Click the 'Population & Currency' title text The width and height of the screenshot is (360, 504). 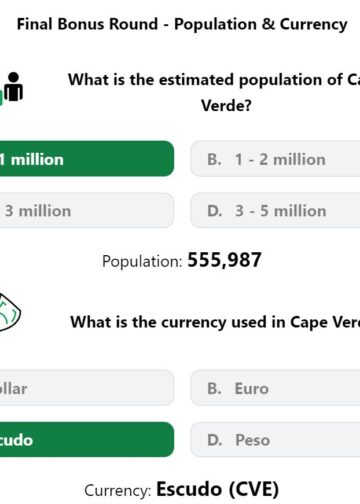click(261, 24)
